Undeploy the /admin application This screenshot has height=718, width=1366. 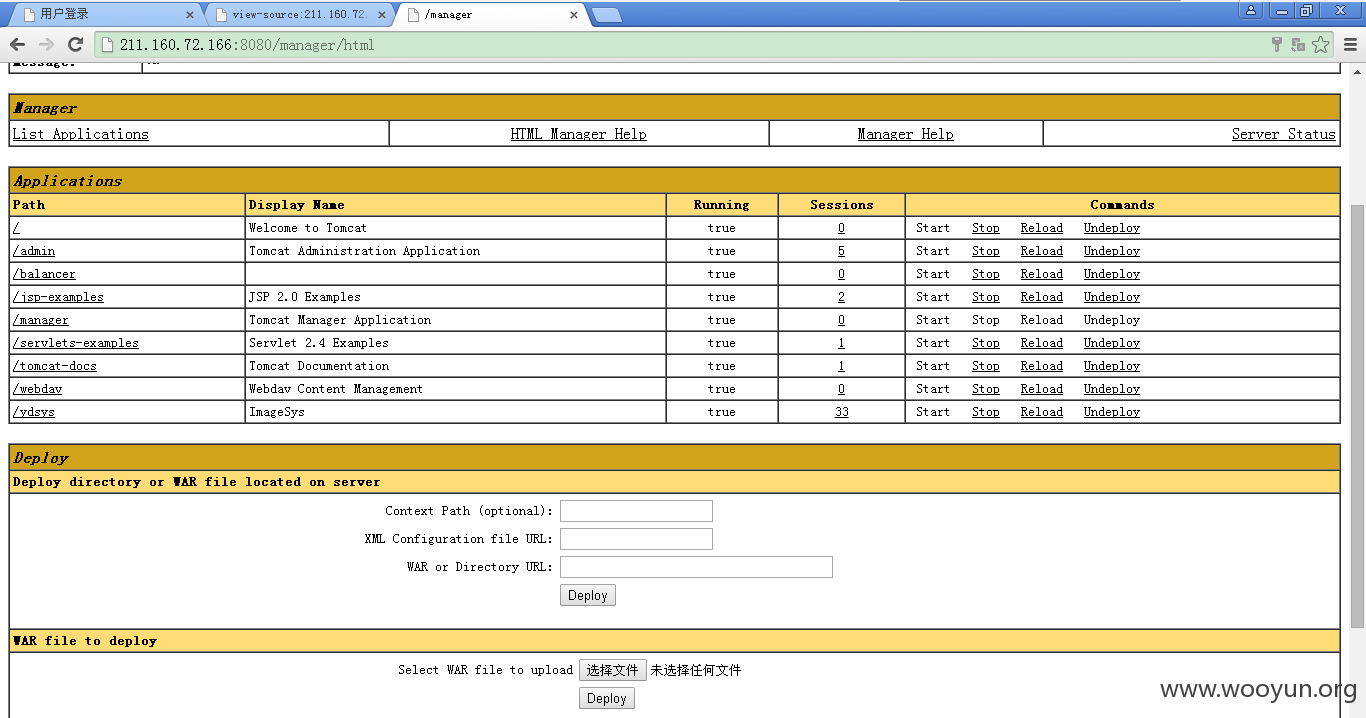tap(1112, 251)
